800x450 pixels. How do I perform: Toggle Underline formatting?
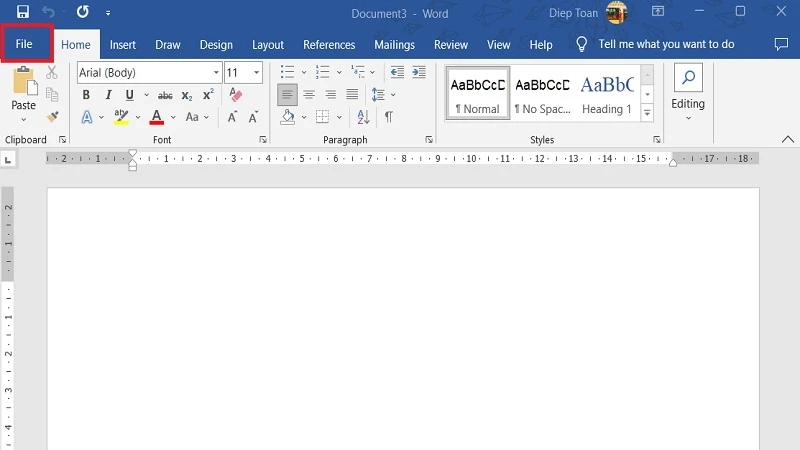pos(130,95)
